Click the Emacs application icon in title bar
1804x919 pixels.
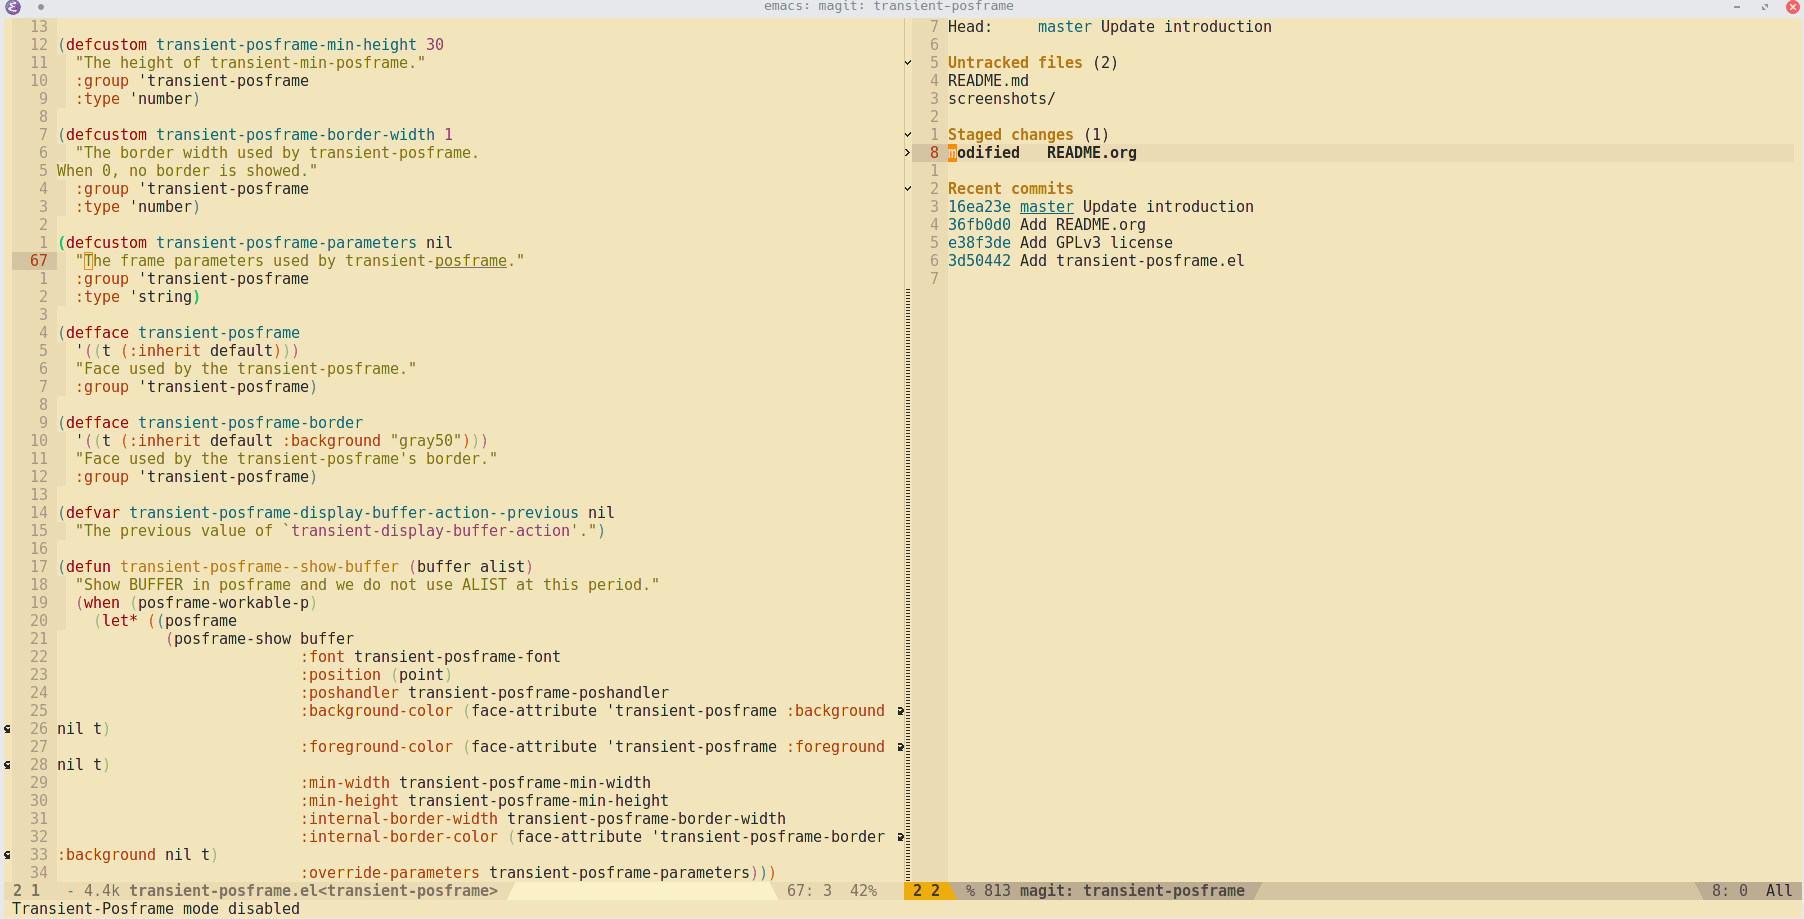click(x=13, y=7)
